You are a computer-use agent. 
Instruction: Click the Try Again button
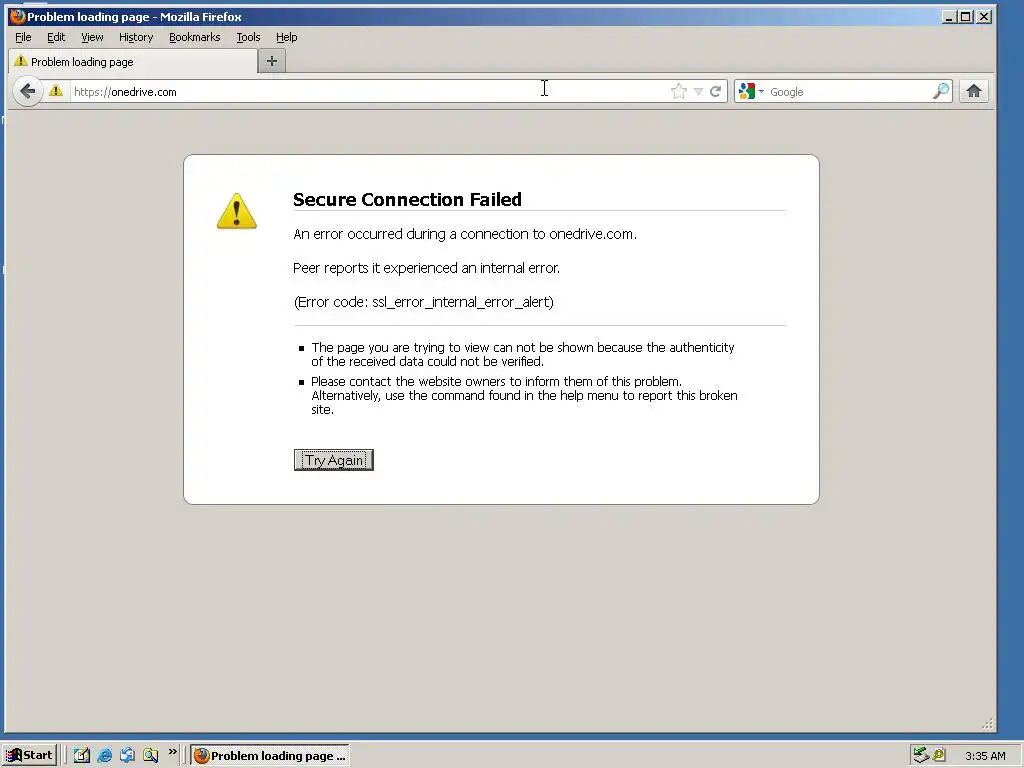[334, 460]
